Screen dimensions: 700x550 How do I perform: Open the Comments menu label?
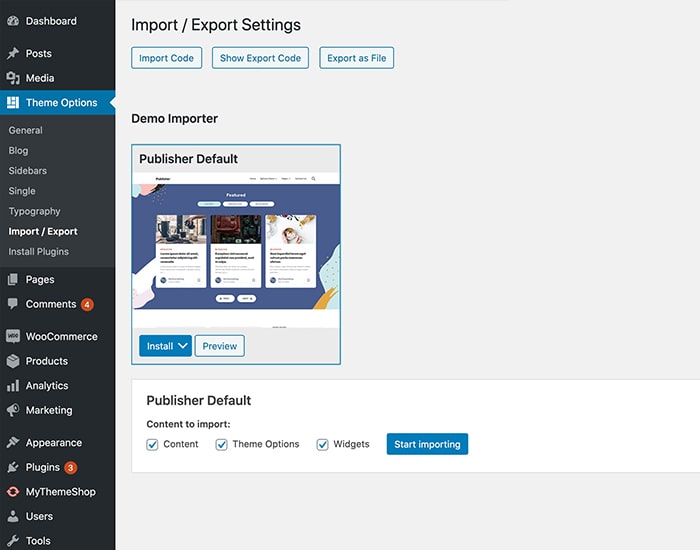[x=51, y=304]
